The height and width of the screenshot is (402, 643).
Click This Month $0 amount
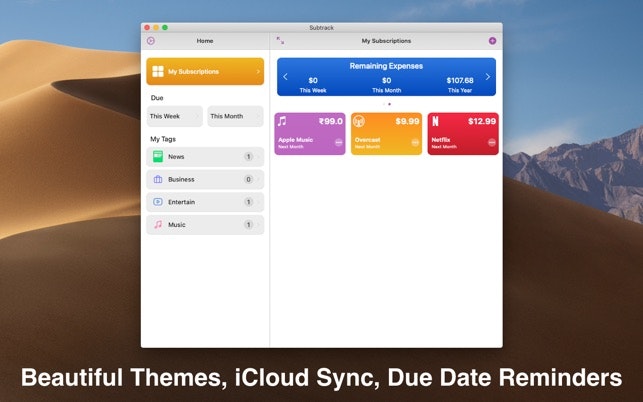pos(387,80)
